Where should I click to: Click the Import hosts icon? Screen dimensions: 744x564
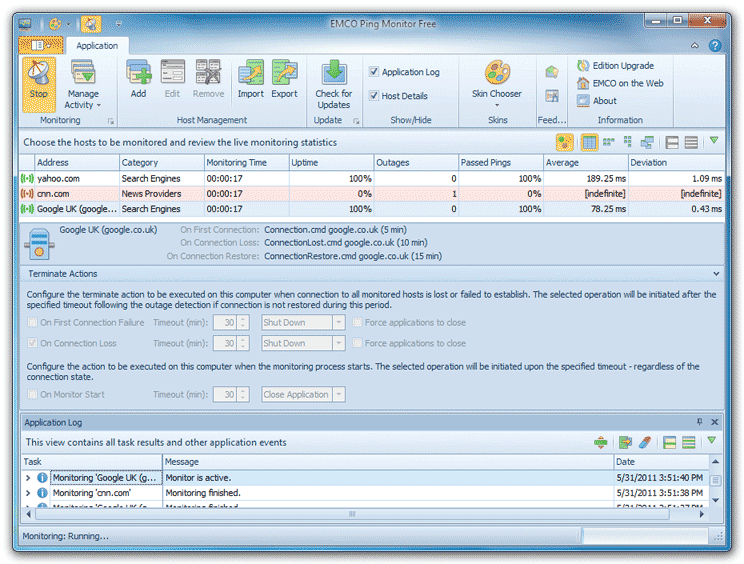coord(251,74)
